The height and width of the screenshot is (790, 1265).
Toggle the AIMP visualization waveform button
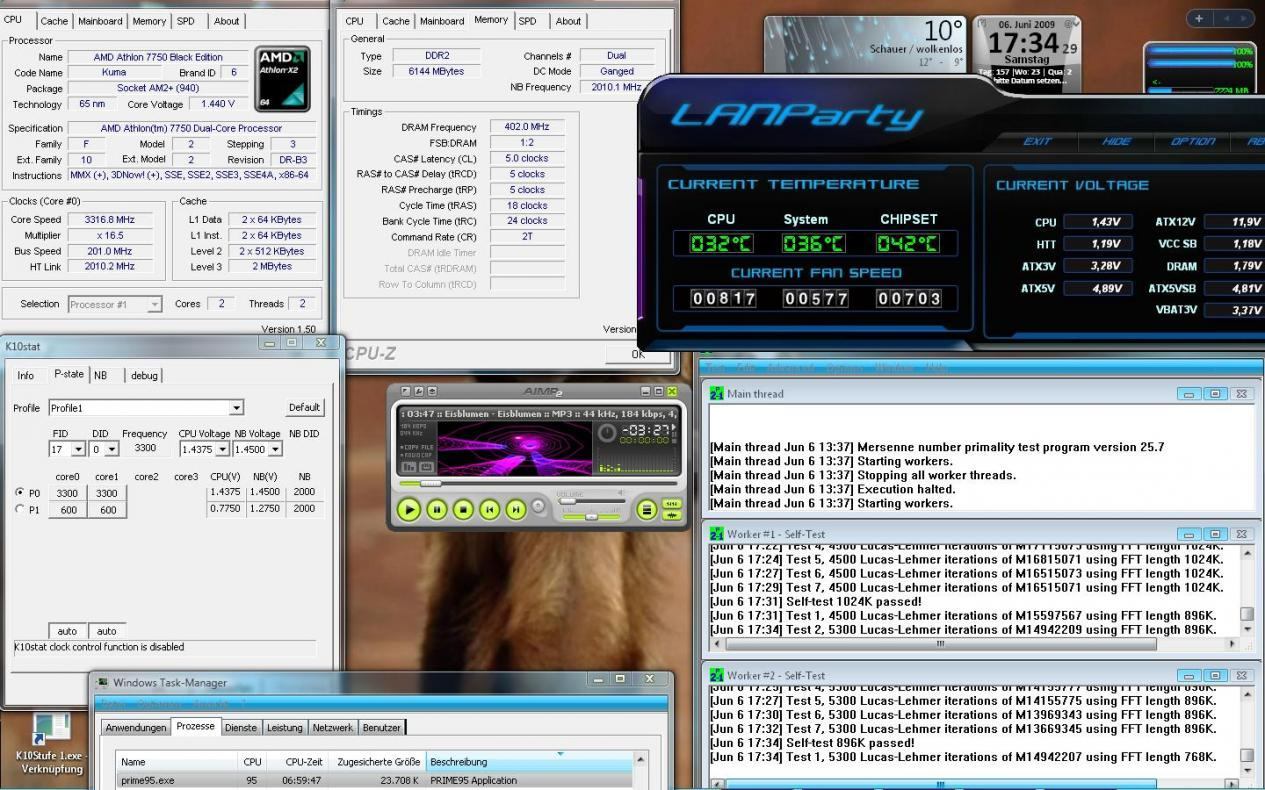[672, 515]
